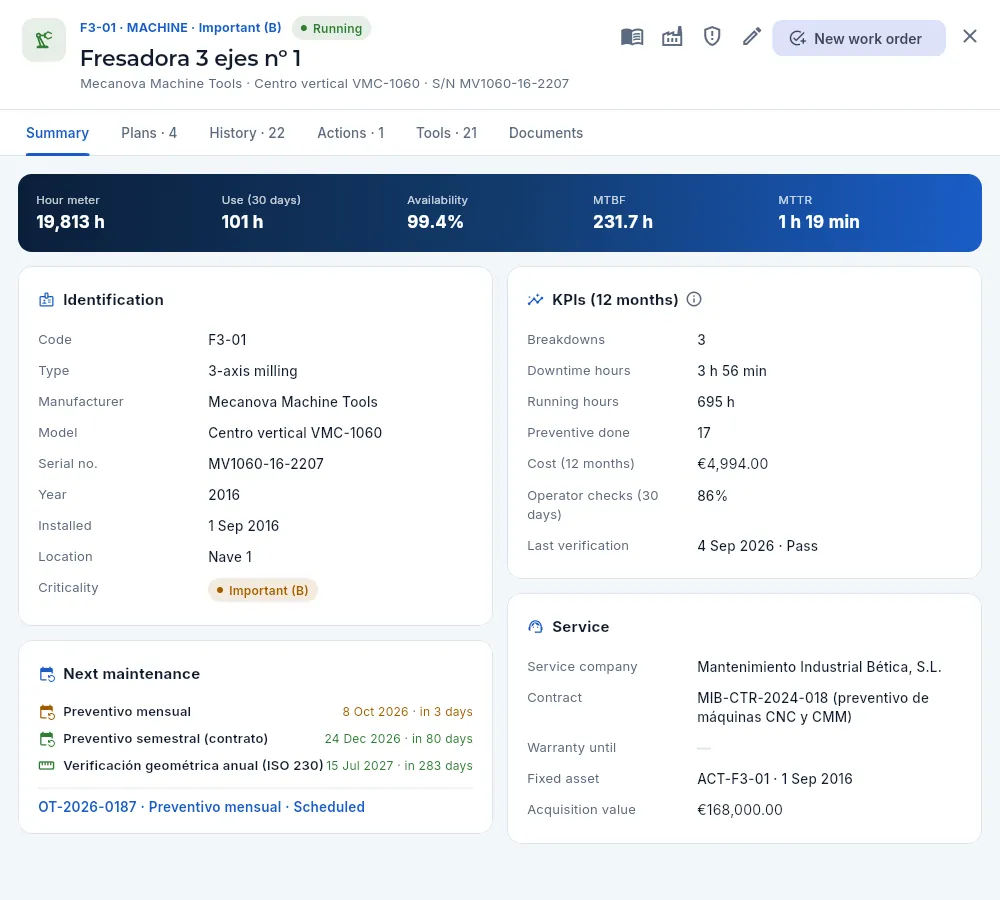This screenshot has height=900, width=1000.
Task: Click "4 Sep 2026 · Pass" last verification
Action: pos(757,546)
